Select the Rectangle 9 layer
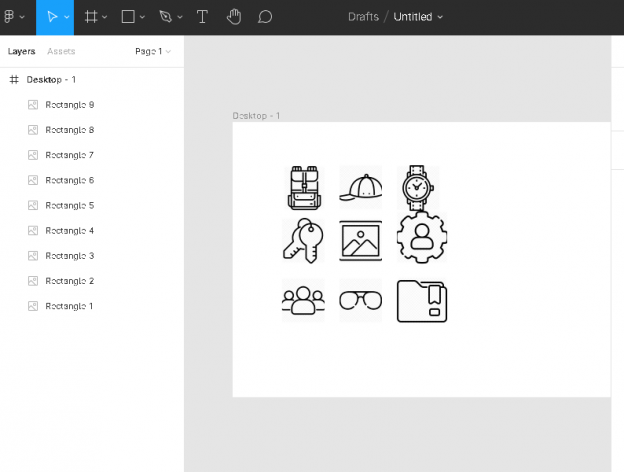The height and width of the screenshot is (472, 624). pos(69,105)
